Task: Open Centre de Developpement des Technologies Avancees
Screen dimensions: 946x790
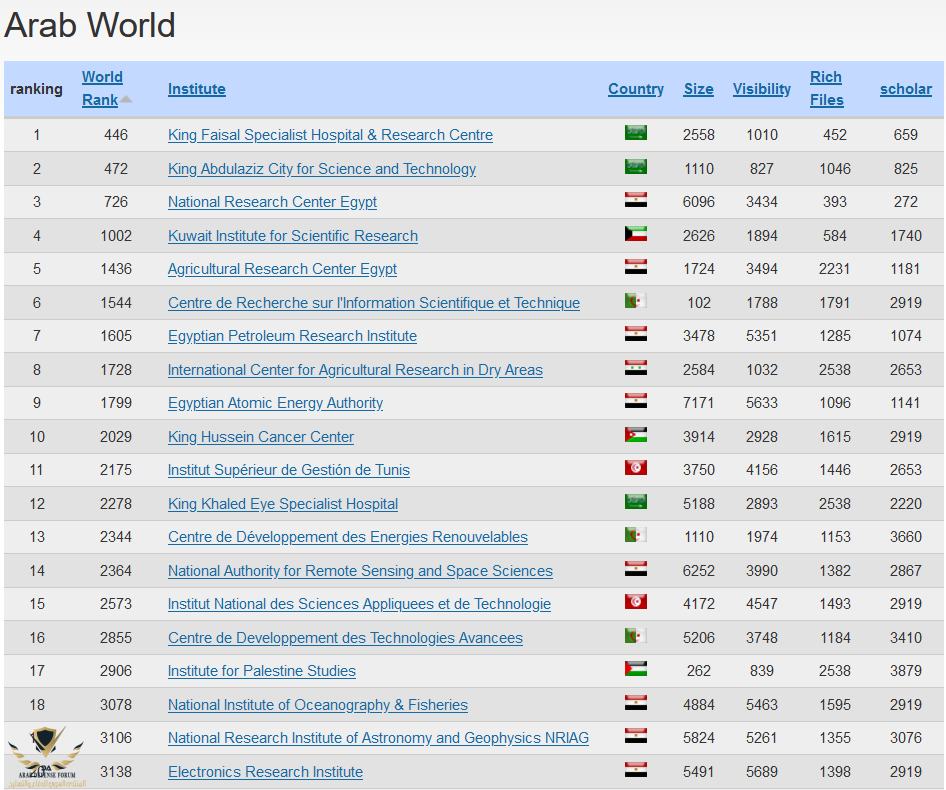Action: click(345, 637)
